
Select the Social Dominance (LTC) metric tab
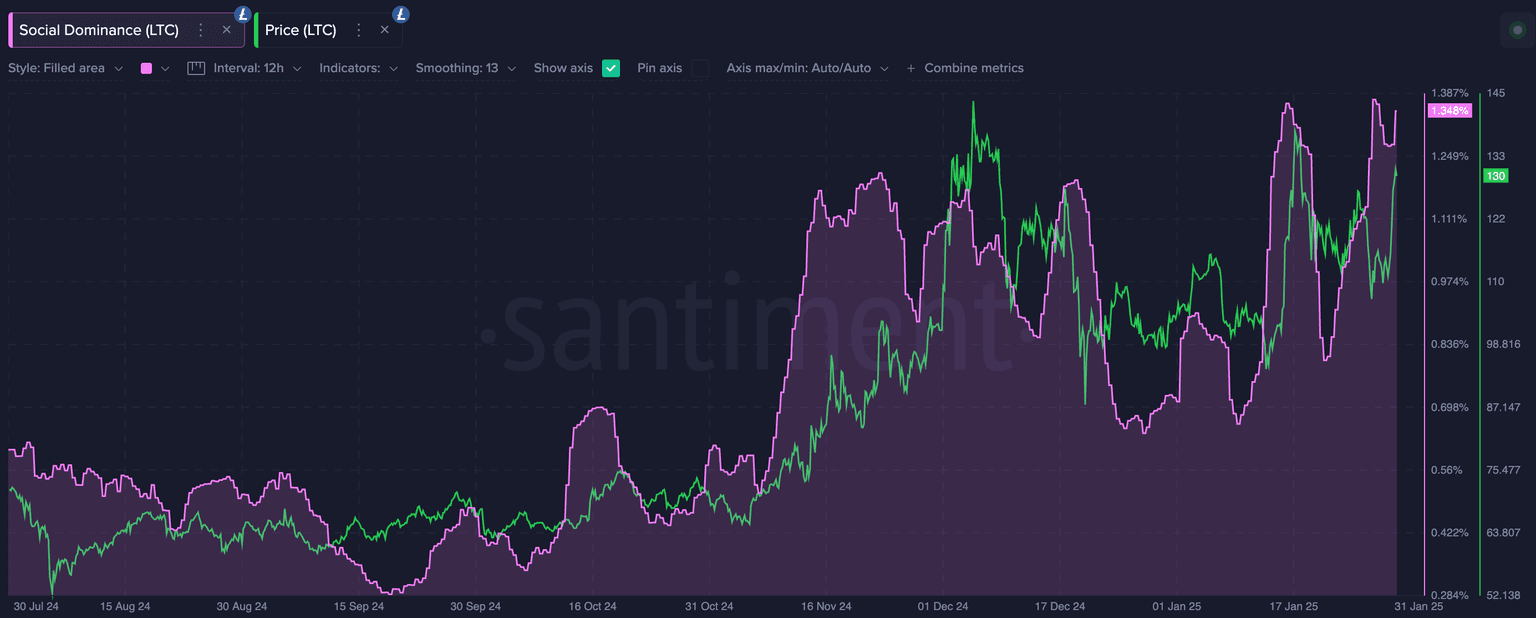pyautogui.click(x=98, y=30)
